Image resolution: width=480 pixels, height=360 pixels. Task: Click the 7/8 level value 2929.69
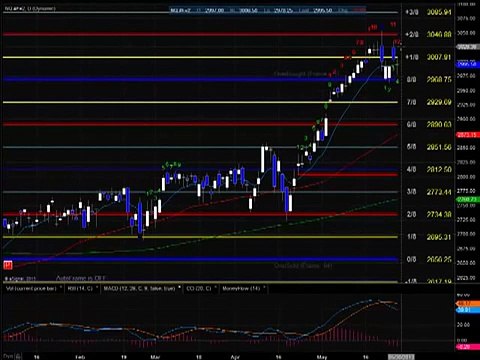(x=439, y=102)
